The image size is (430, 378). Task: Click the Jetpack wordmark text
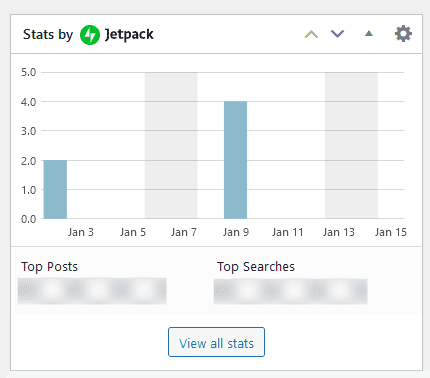coord(129,35)
